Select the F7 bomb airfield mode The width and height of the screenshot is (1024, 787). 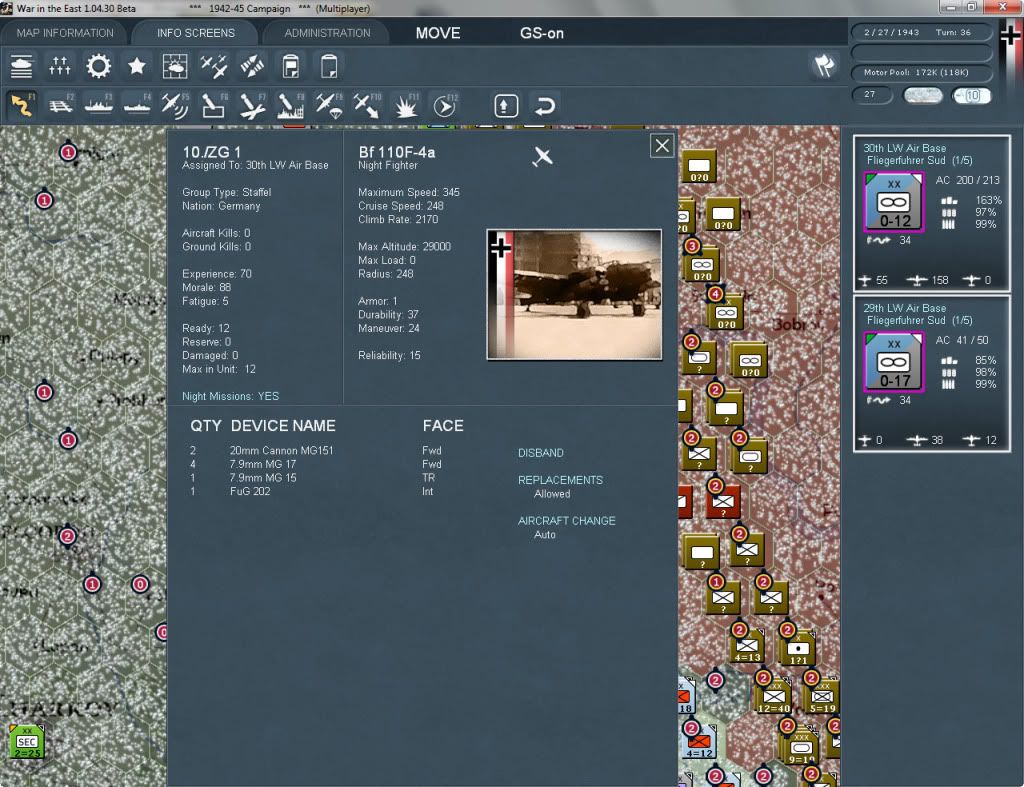(x=252, y=105)
